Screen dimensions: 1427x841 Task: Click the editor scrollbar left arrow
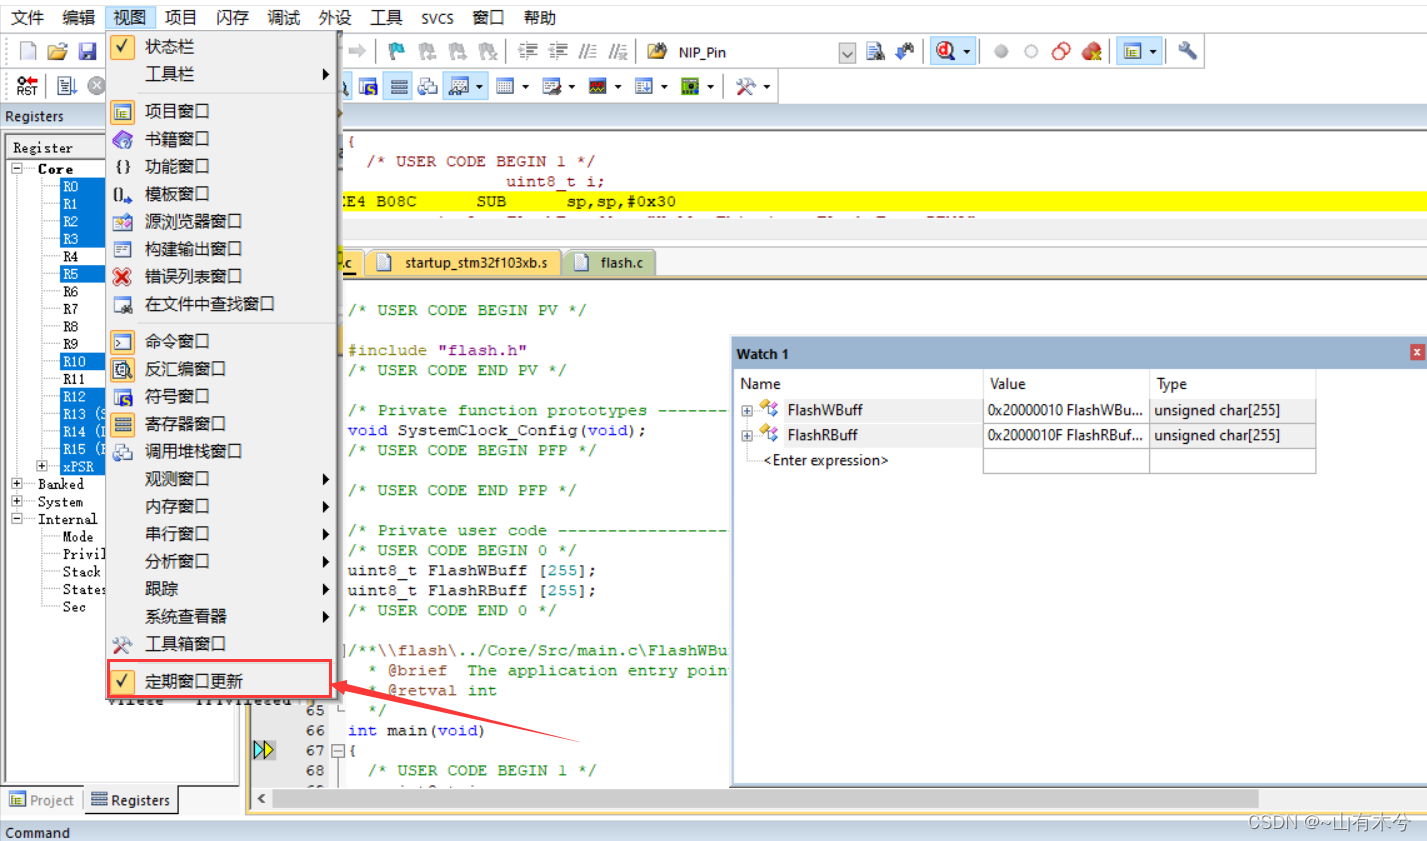coord(261,798)
